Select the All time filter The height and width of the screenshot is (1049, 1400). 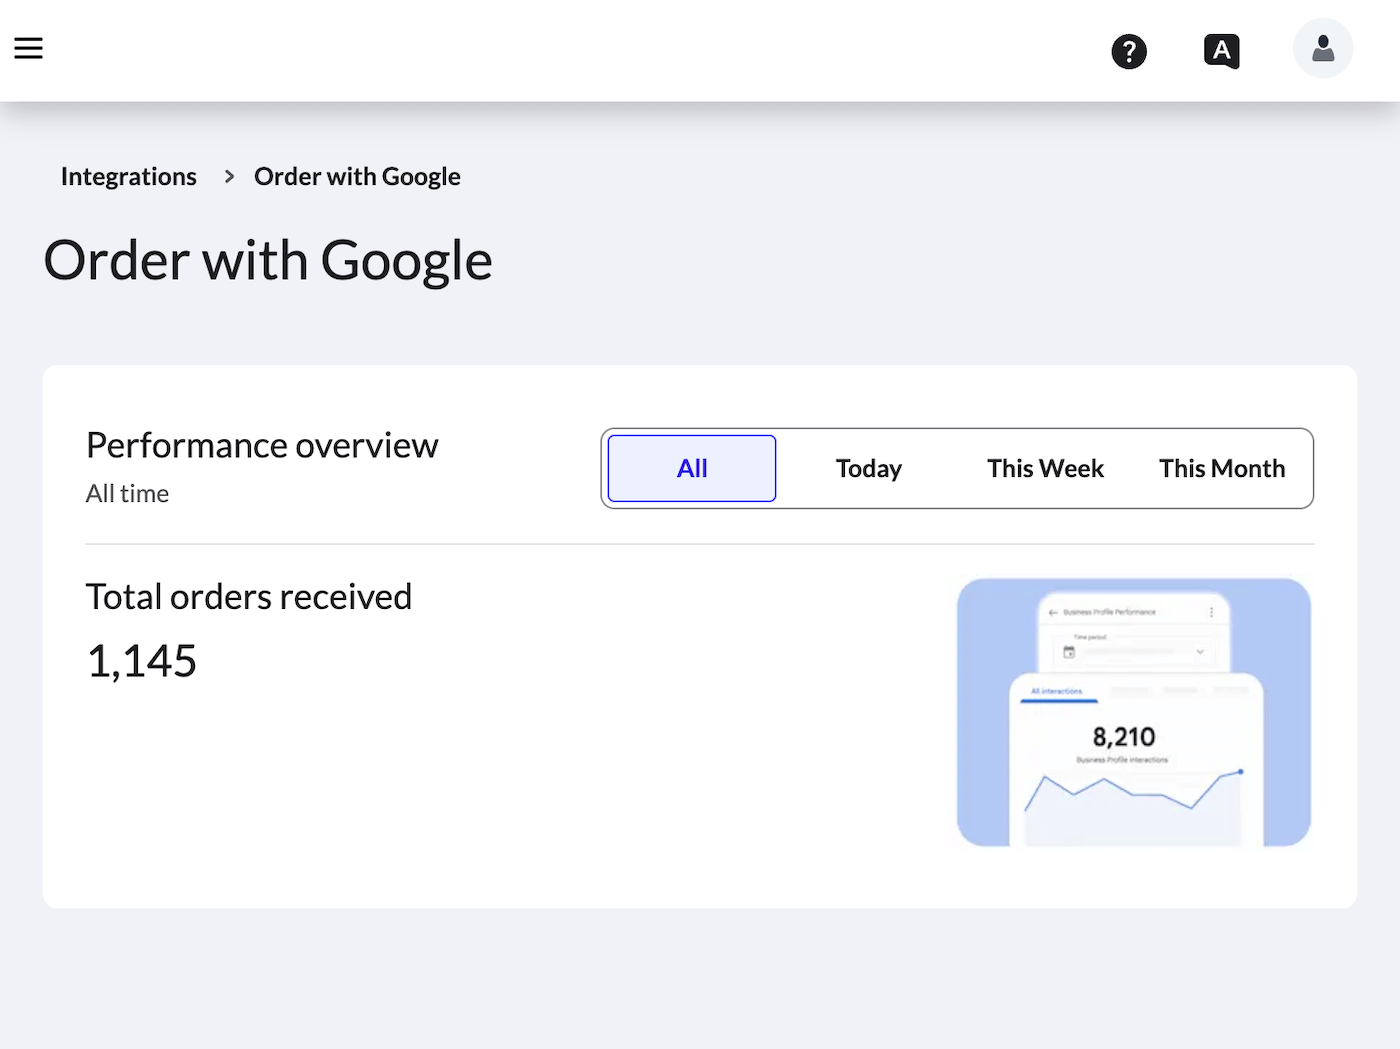click(127, 493)
